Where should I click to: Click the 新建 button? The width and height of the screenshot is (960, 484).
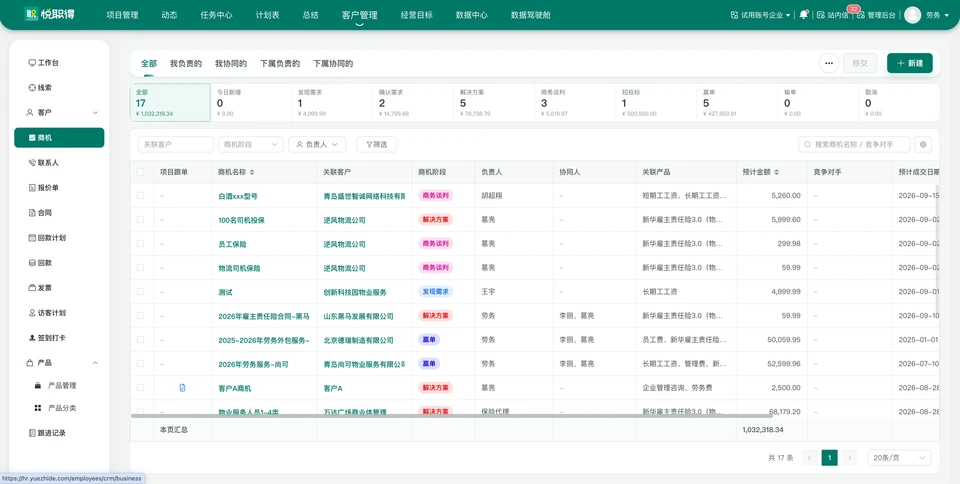(x=910, y=63)
